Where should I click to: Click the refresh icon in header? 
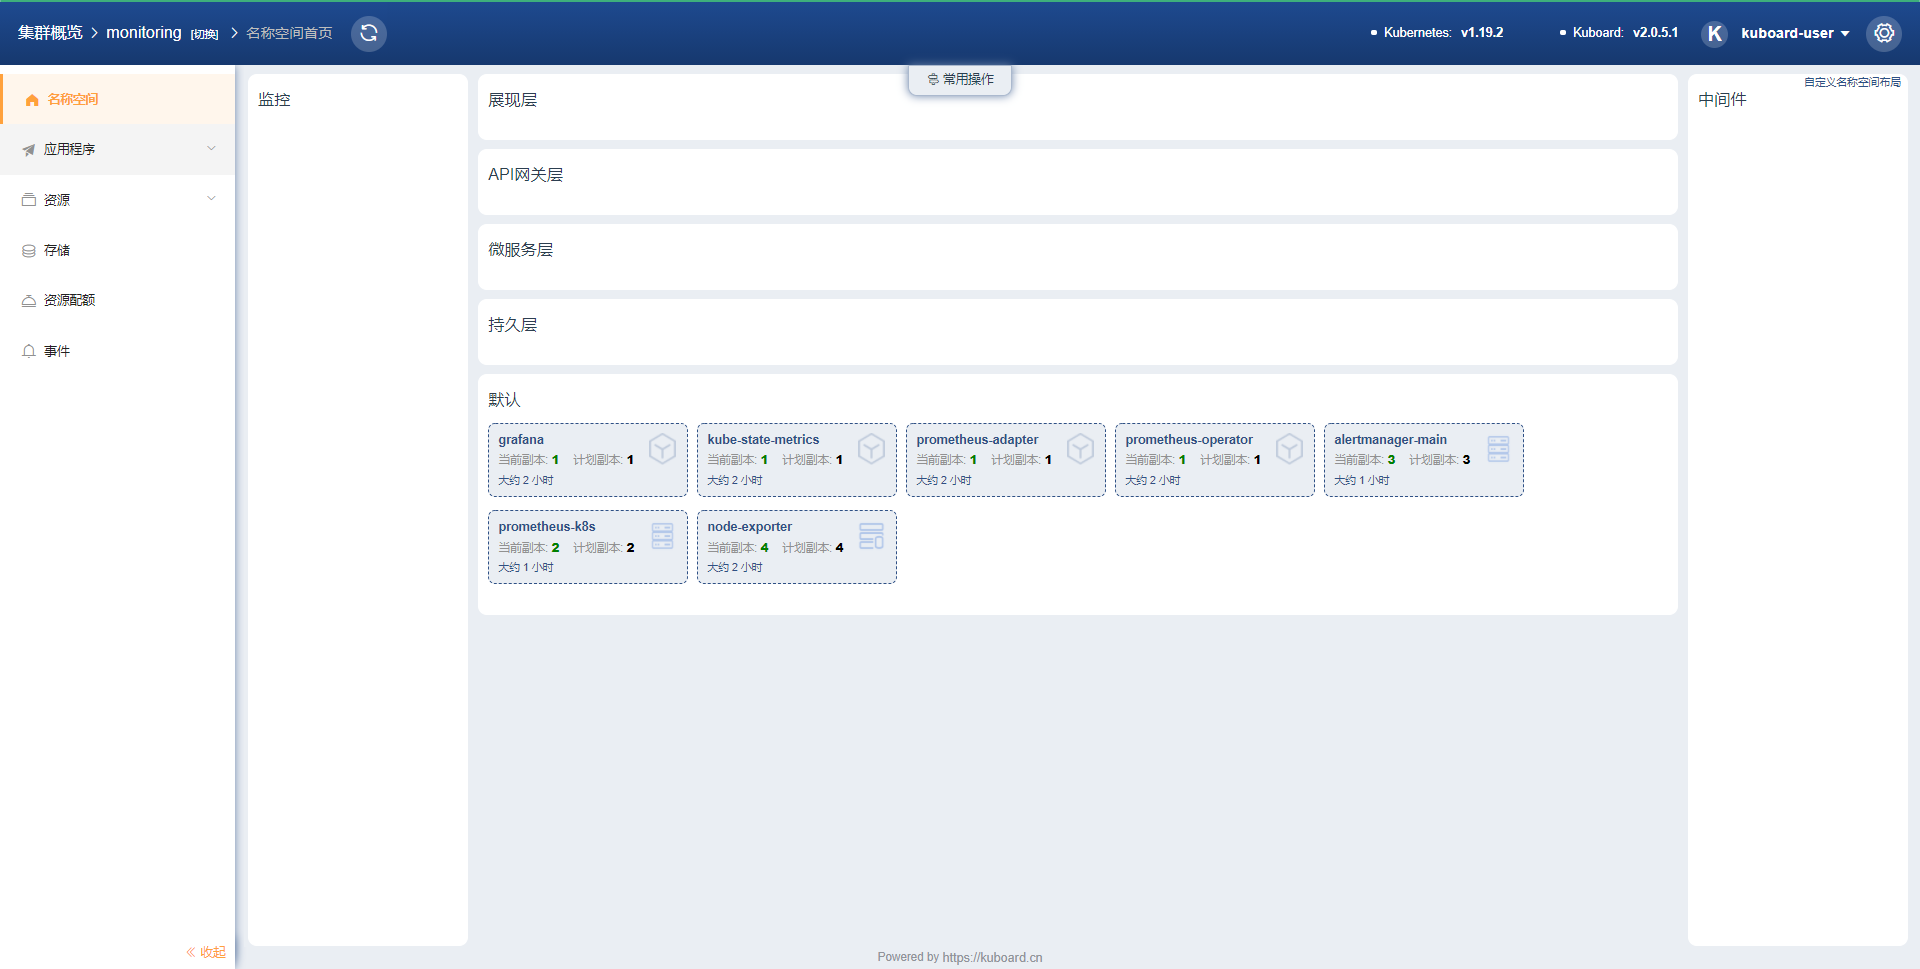point(368,33)
